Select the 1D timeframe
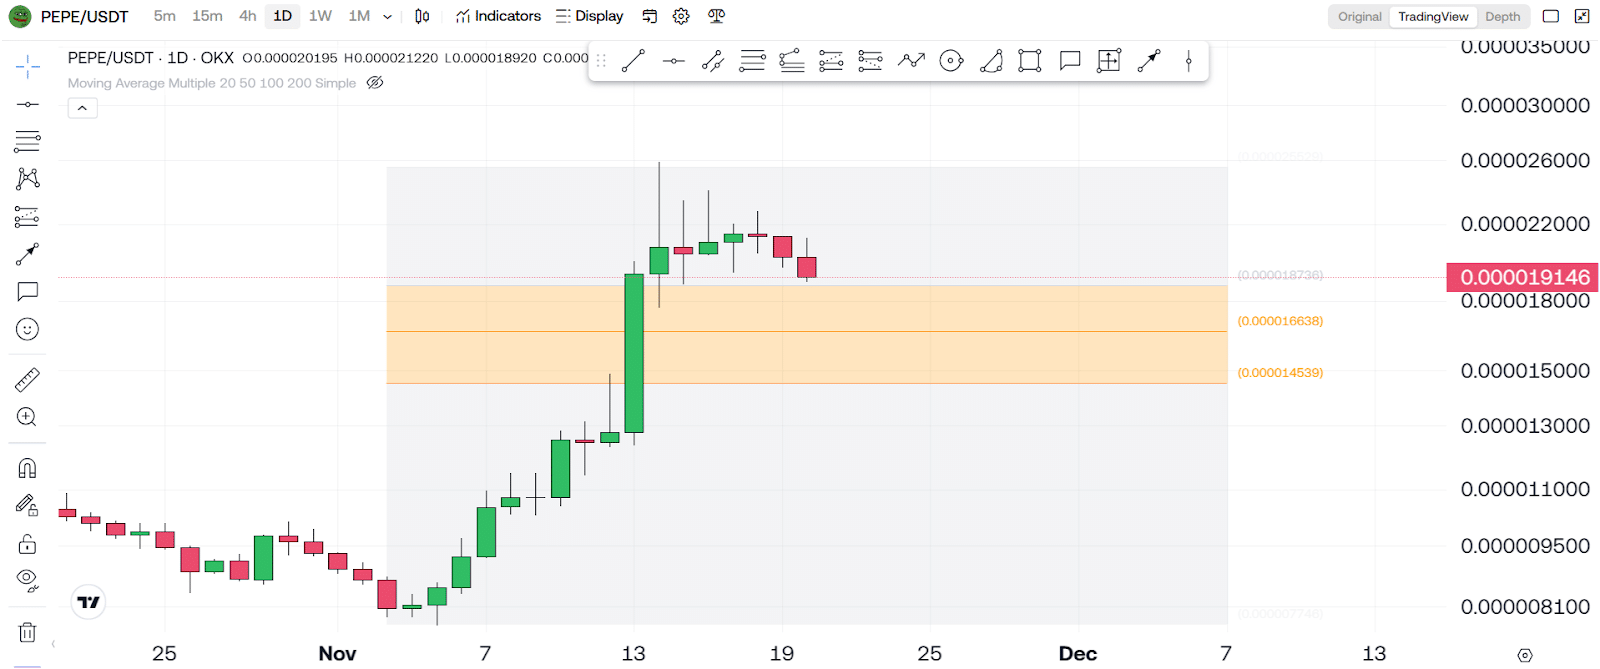Screen dimensions: 1600x669 (283, 16)
